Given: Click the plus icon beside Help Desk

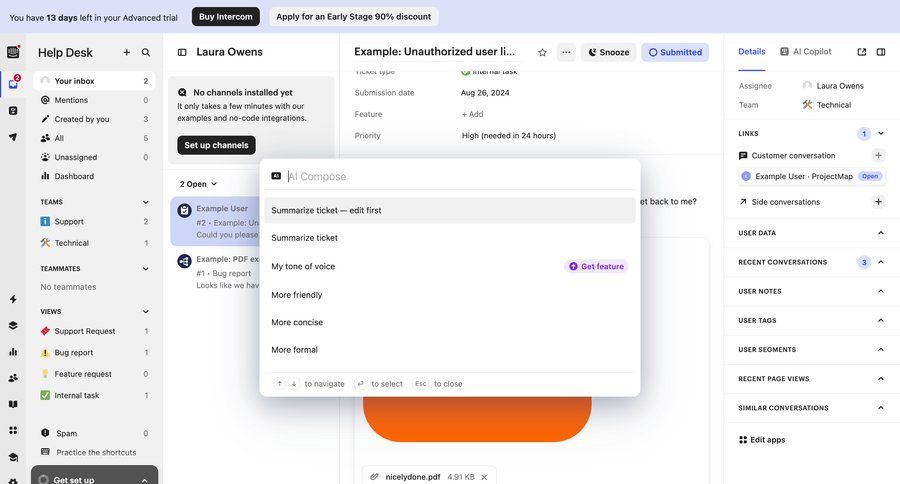Looking at the screenshot, I should point(126,52).
